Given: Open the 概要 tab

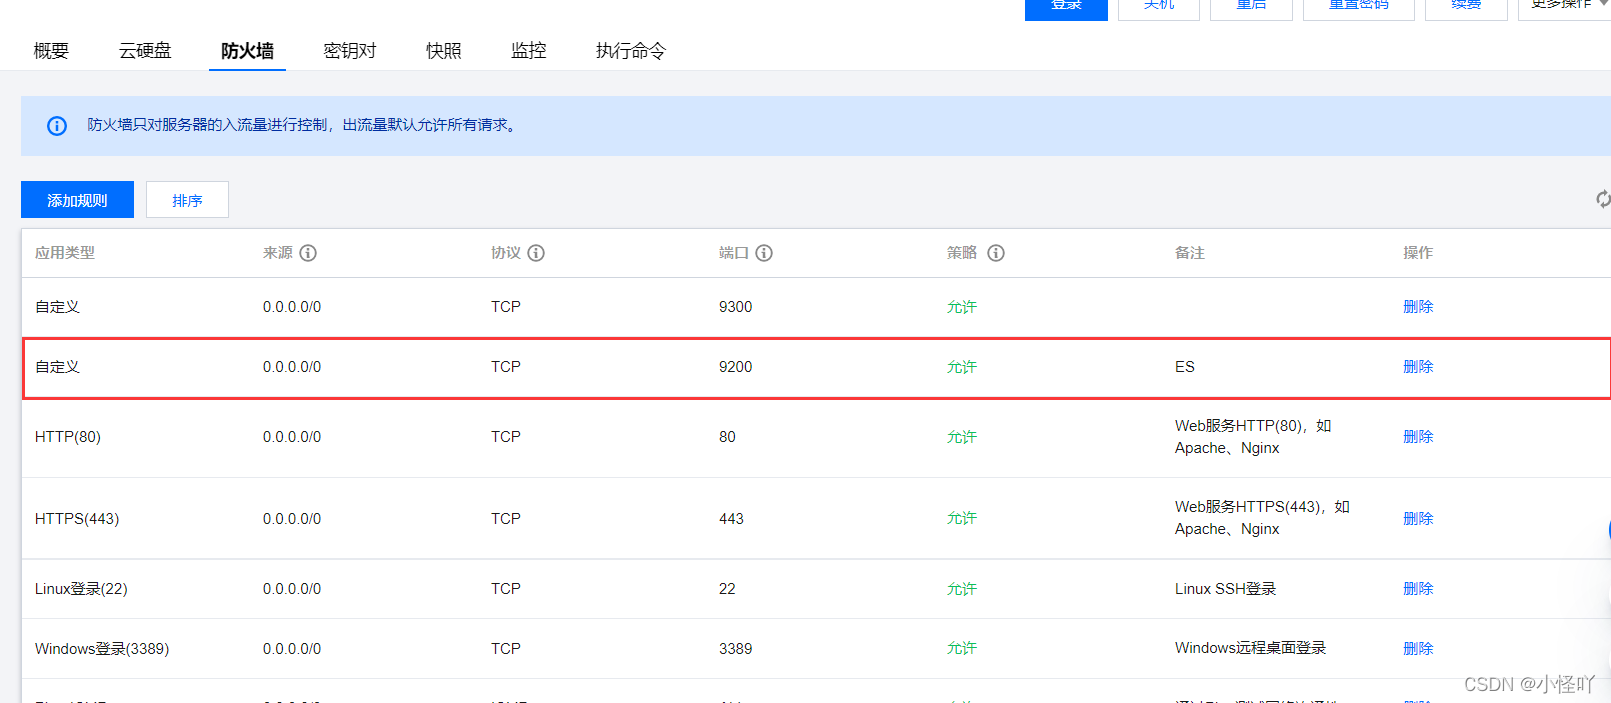Looking at the screenshot, I should click(51, 51).
